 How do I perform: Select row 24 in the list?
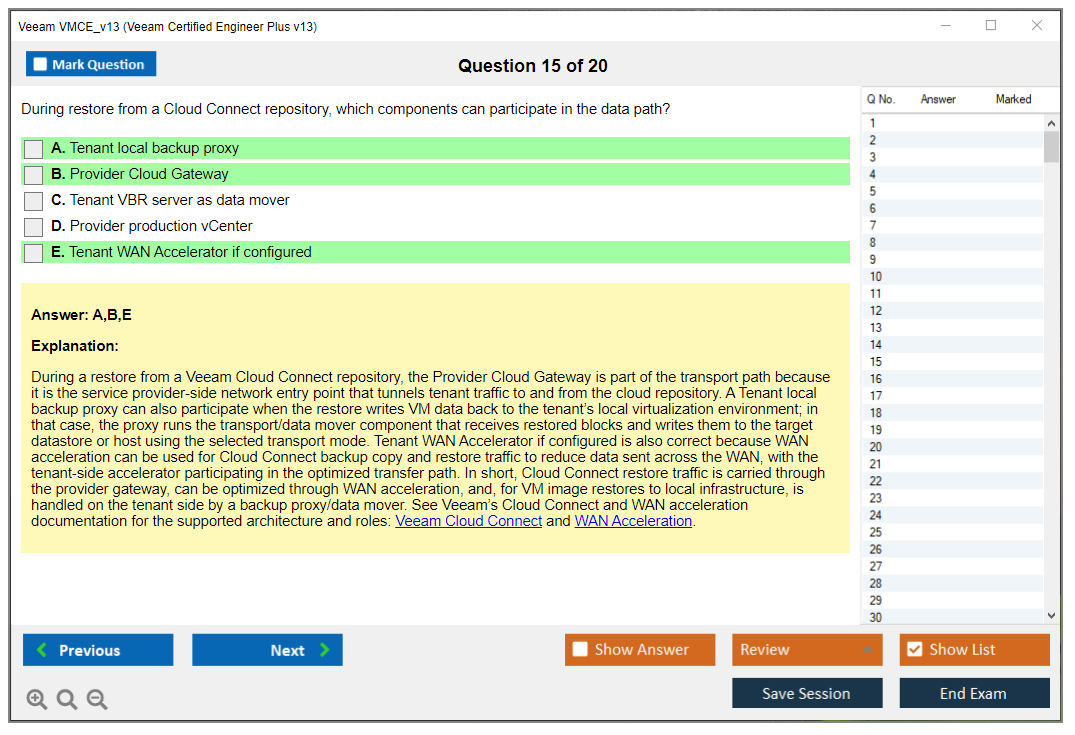[x=952, y=516]
